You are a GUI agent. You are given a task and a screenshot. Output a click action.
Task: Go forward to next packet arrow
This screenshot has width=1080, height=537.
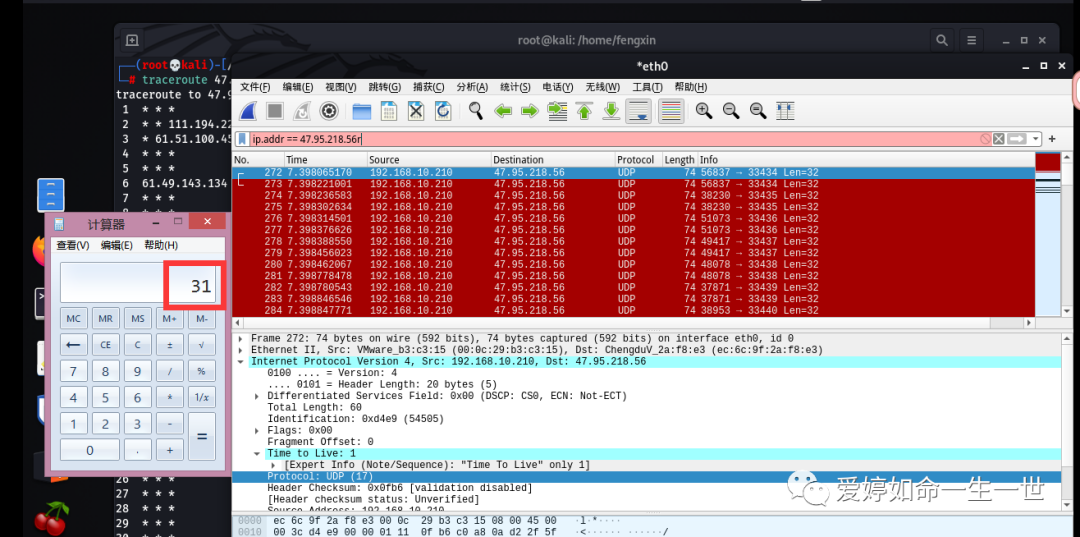pyautogui.click(x=530, y=111)
